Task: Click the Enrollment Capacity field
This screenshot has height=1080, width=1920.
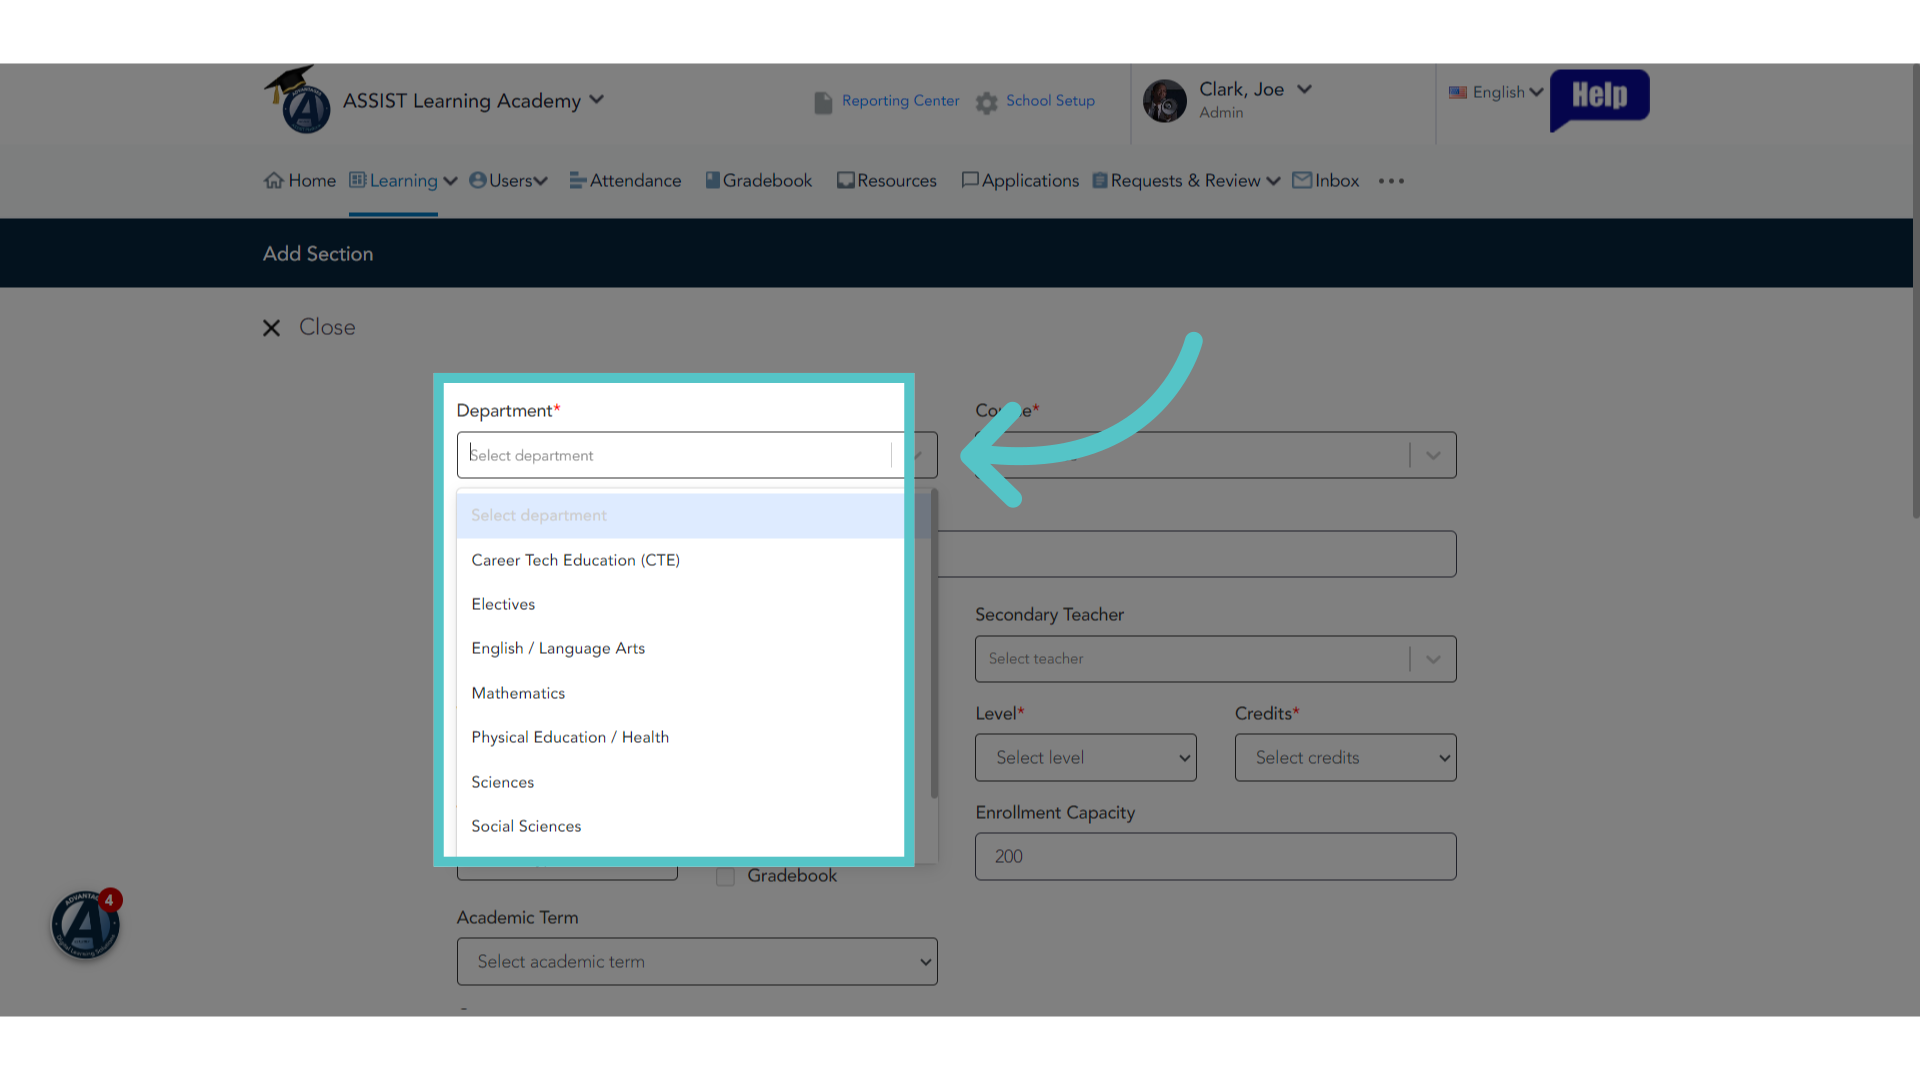Action: (1215, 856)
